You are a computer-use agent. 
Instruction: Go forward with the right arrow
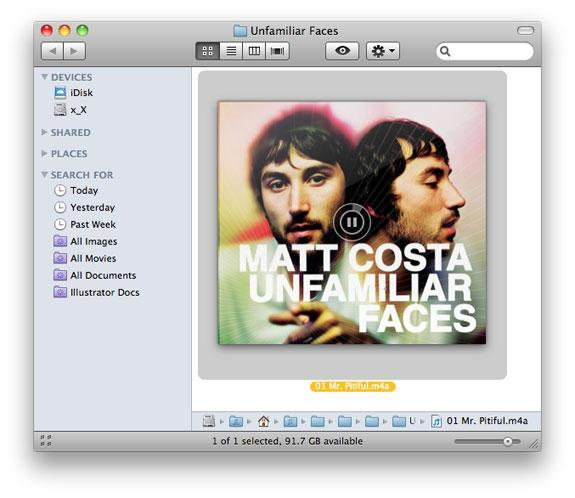74,51
